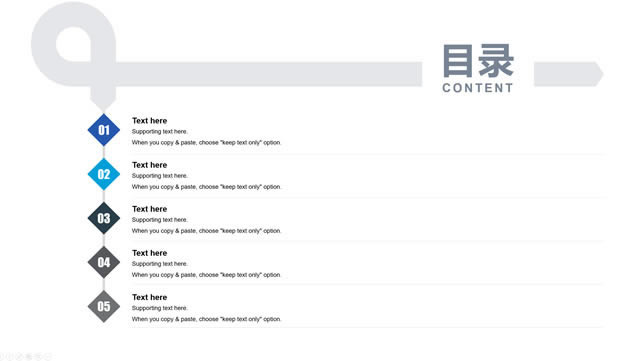
Task: Select the dark gray 04 diamond marker
Action: (104, 262)
